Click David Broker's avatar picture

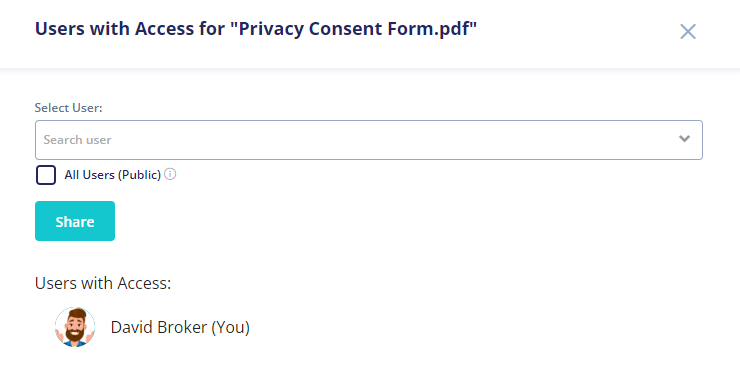[75, 327]
